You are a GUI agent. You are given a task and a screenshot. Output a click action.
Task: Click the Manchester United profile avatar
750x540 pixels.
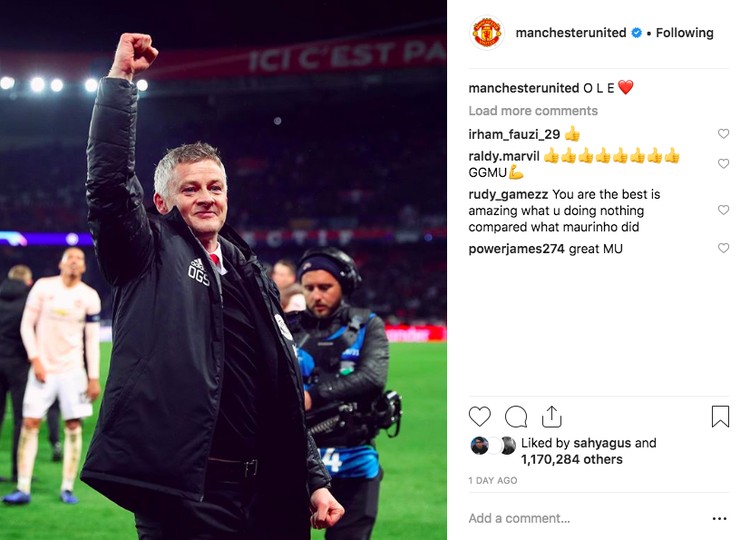(486, 33)
